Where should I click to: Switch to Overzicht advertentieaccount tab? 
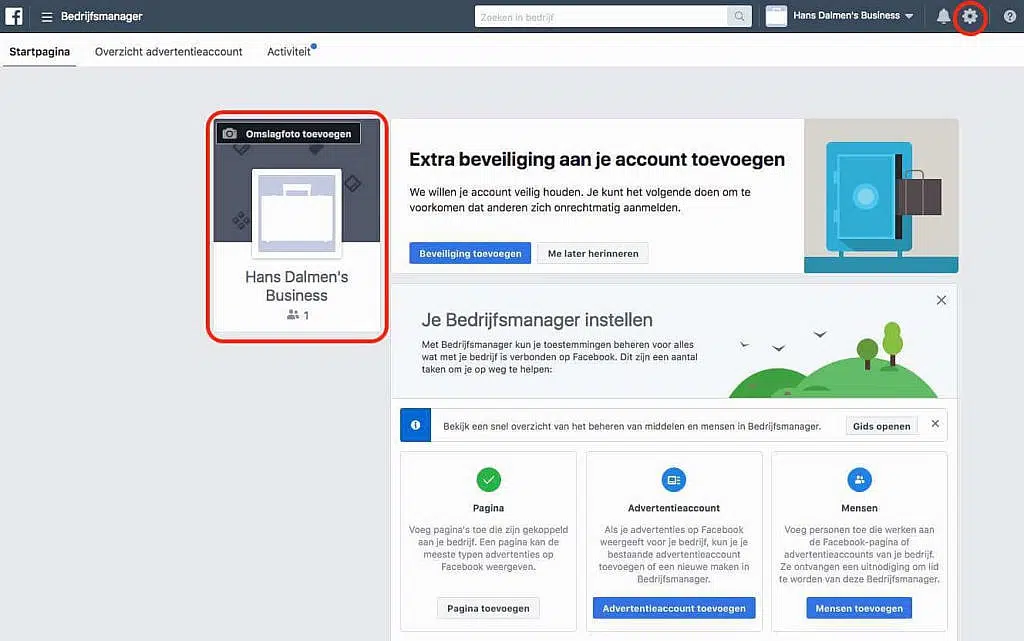pos(168,51)
